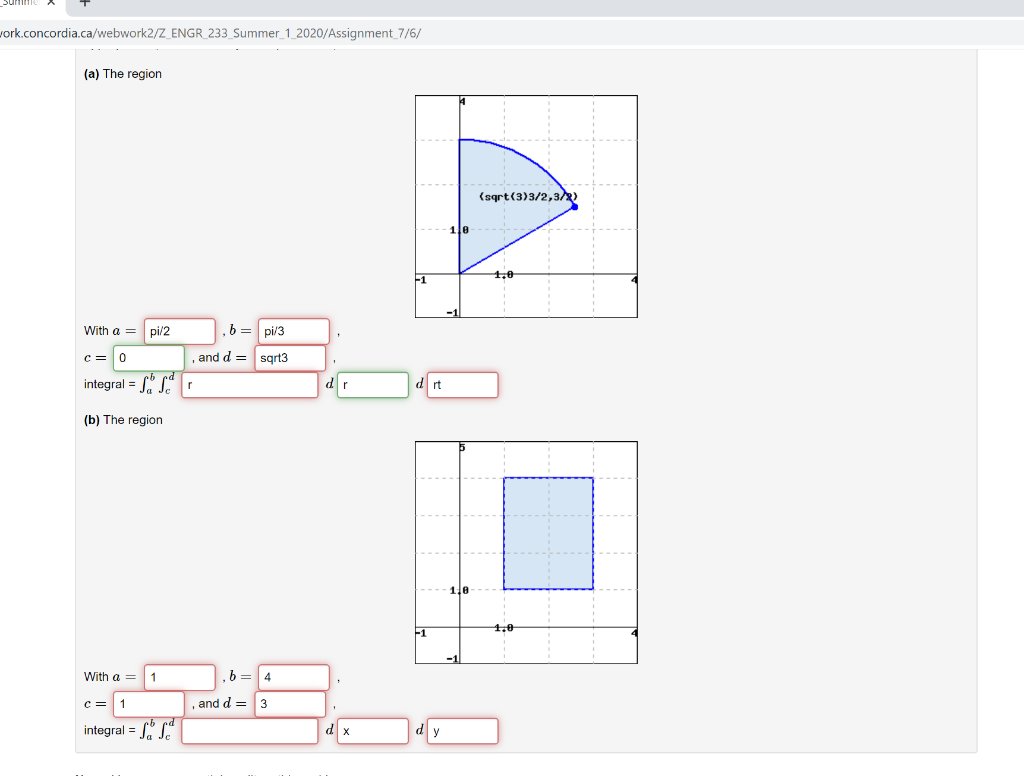Select the first differential field showing r
The width and height of the screenshot is (1024, 776).
pyautogui.click(x=372, y=384)
